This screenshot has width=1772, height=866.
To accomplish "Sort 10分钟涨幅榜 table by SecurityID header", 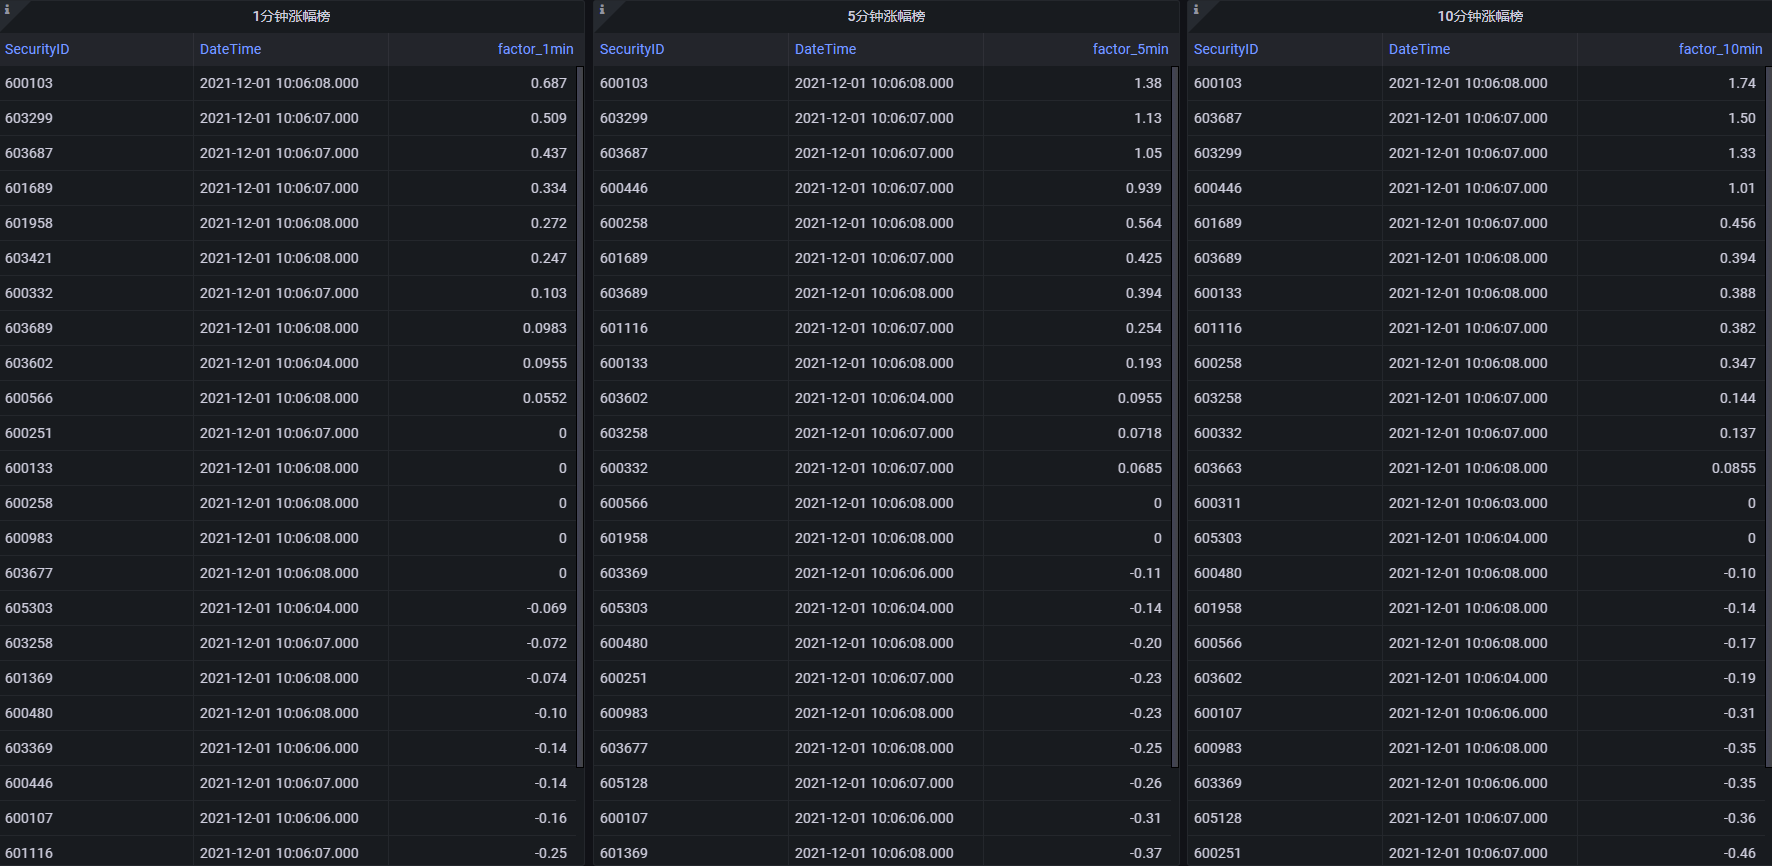I will point(1226,49).
